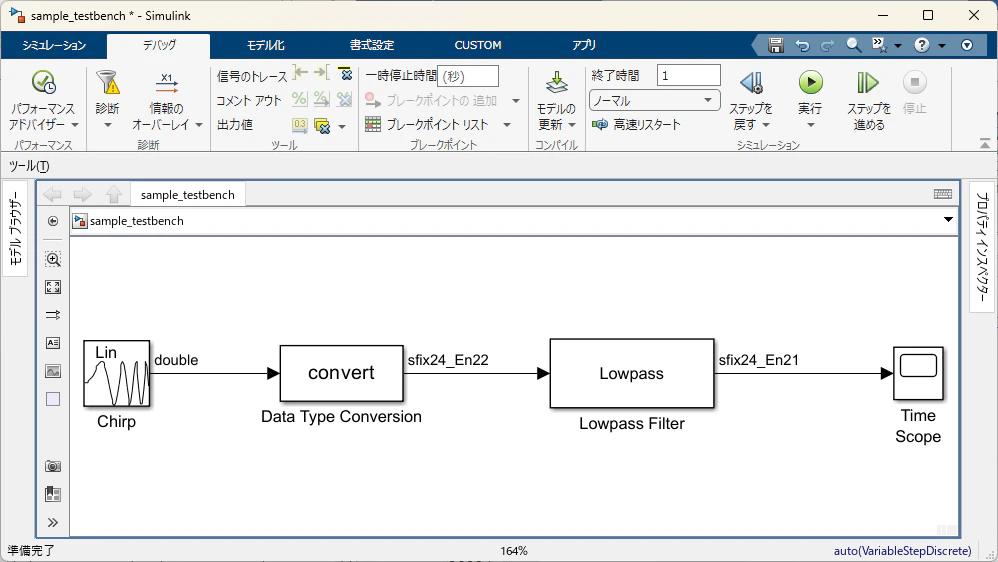Viewport: 998px width, 562px height.
Task: Click the Diagnostics funnel warning icon
Action: click(x=107, y=83)
